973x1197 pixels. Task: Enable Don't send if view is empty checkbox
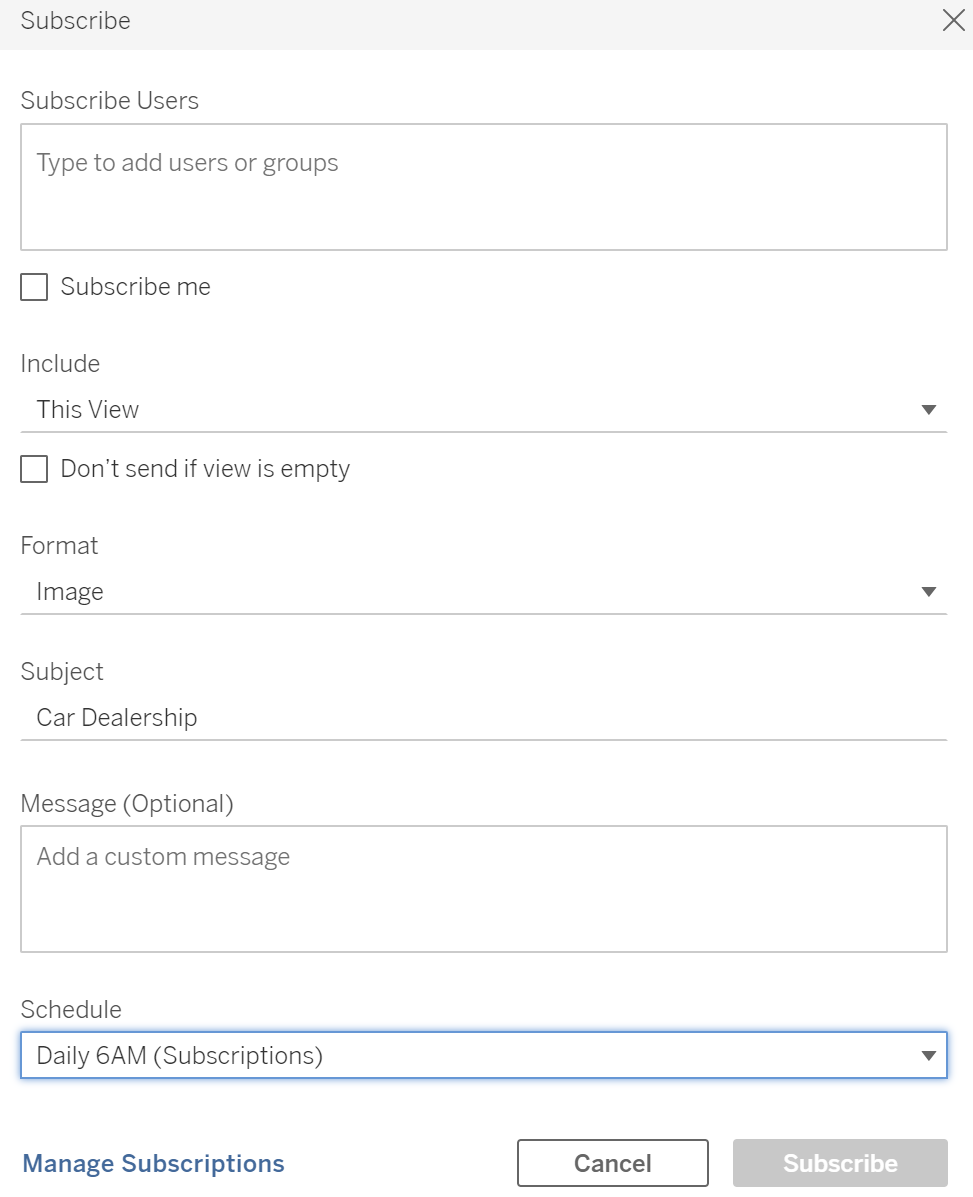click(34, 469)
